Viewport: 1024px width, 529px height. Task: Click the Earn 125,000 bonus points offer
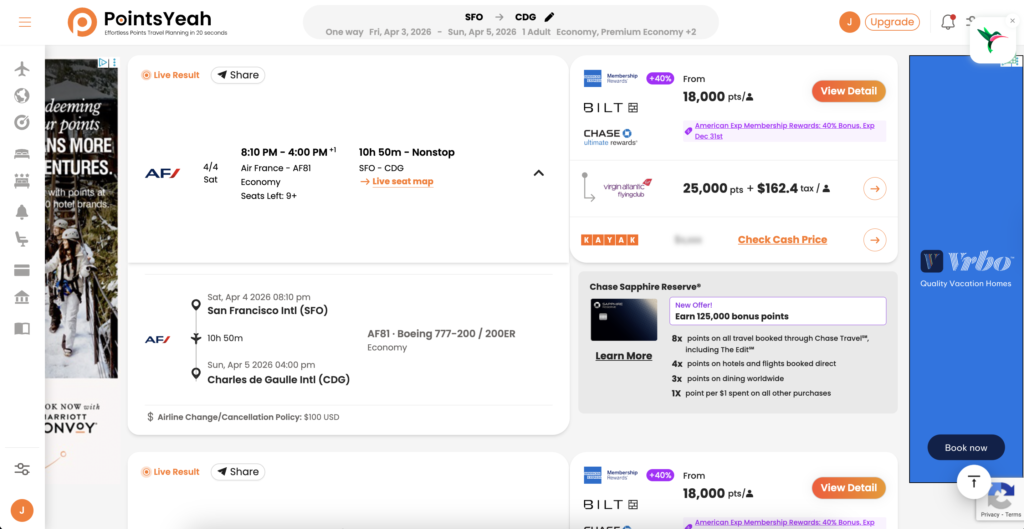click(778, 311)
